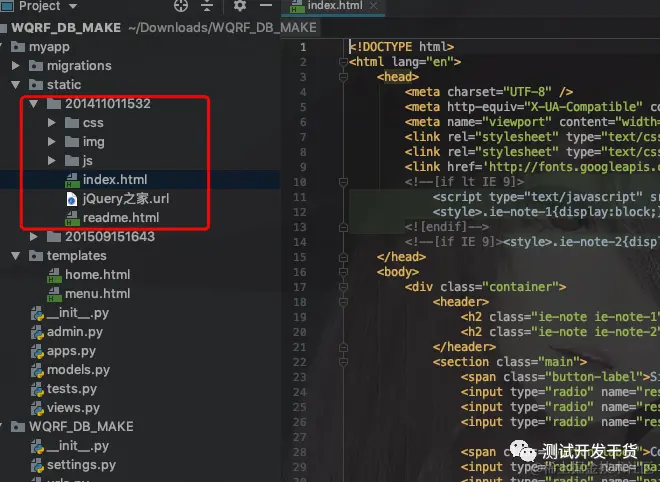Toggle fold marker at line 22 section tag
Image resolution: width=660 pixels, height=482 pixels.
click(343, 362)
